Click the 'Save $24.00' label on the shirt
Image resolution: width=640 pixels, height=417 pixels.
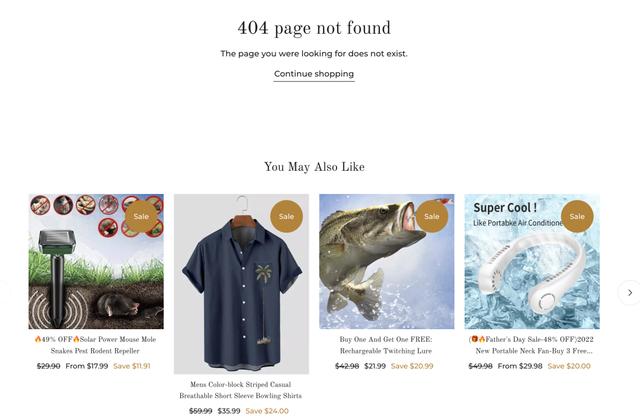coord(267,411)
